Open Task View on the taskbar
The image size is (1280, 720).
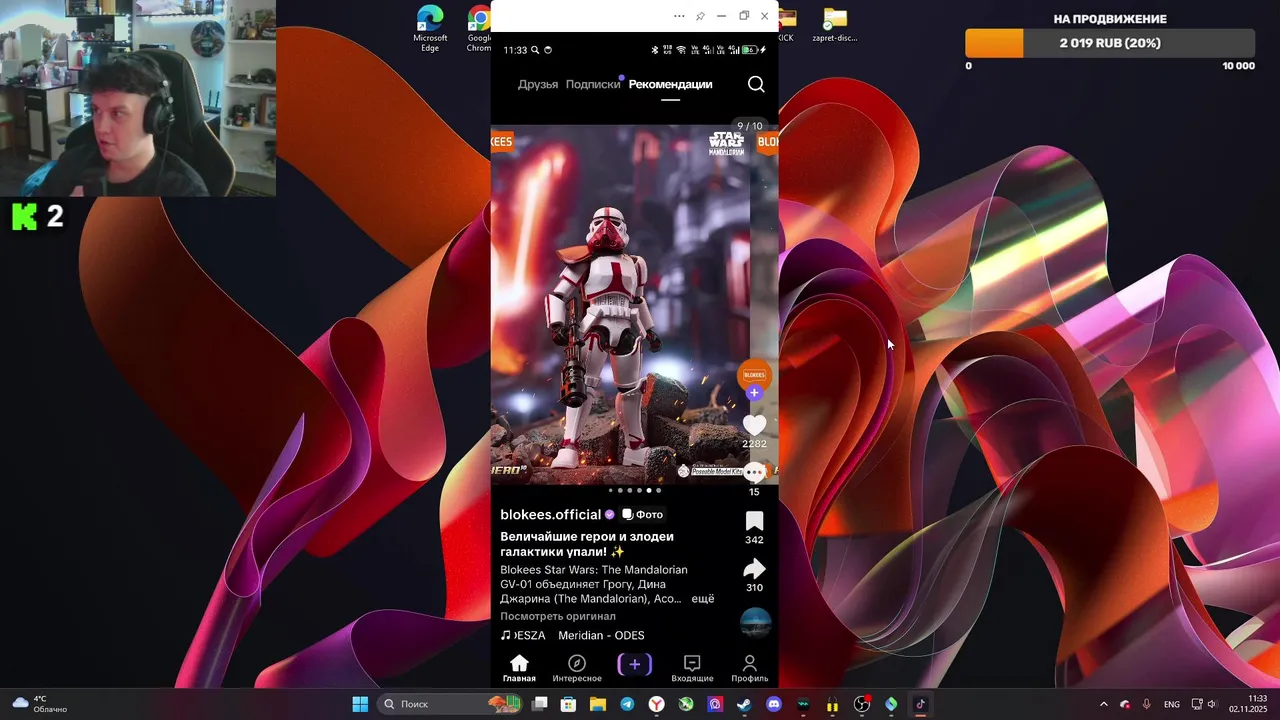540,704
